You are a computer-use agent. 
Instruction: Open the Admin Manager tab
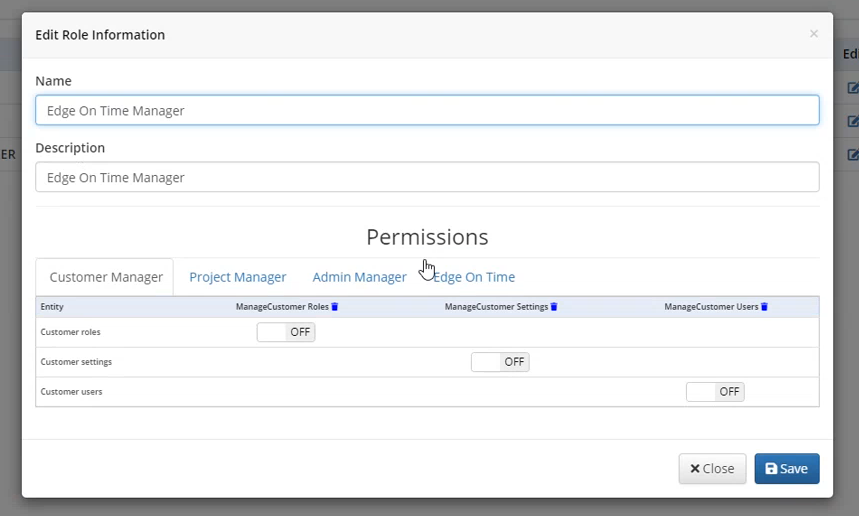click(359, 277)
